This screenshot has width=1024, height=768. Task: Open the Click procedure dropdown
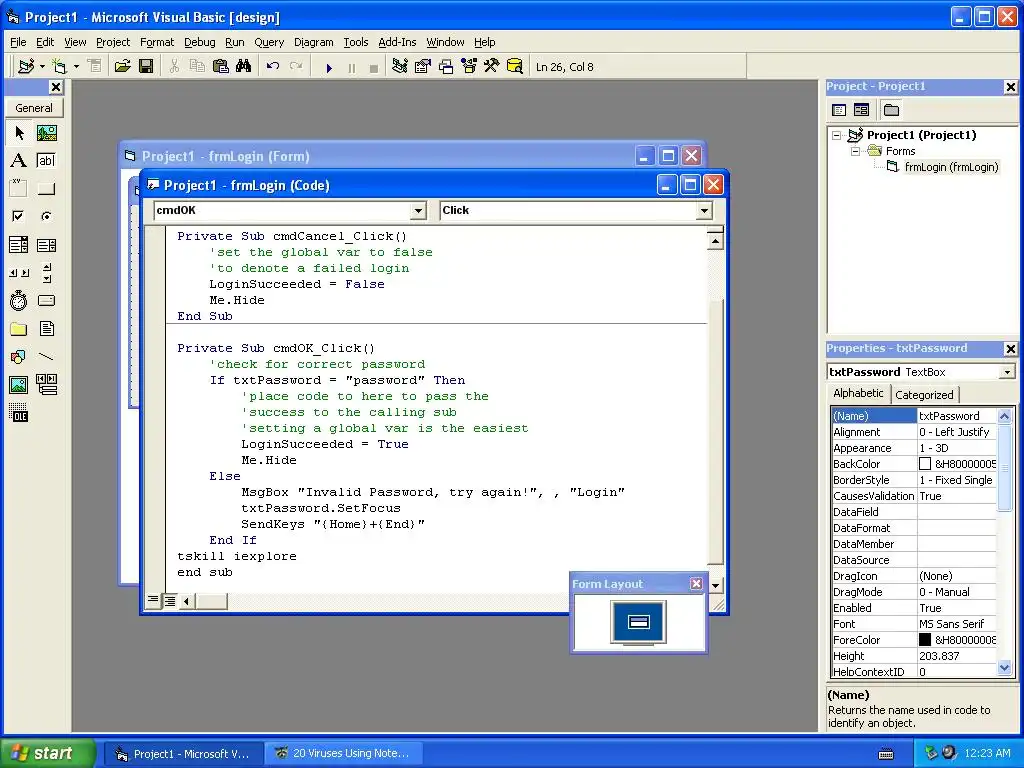click(x=704, y=210)
